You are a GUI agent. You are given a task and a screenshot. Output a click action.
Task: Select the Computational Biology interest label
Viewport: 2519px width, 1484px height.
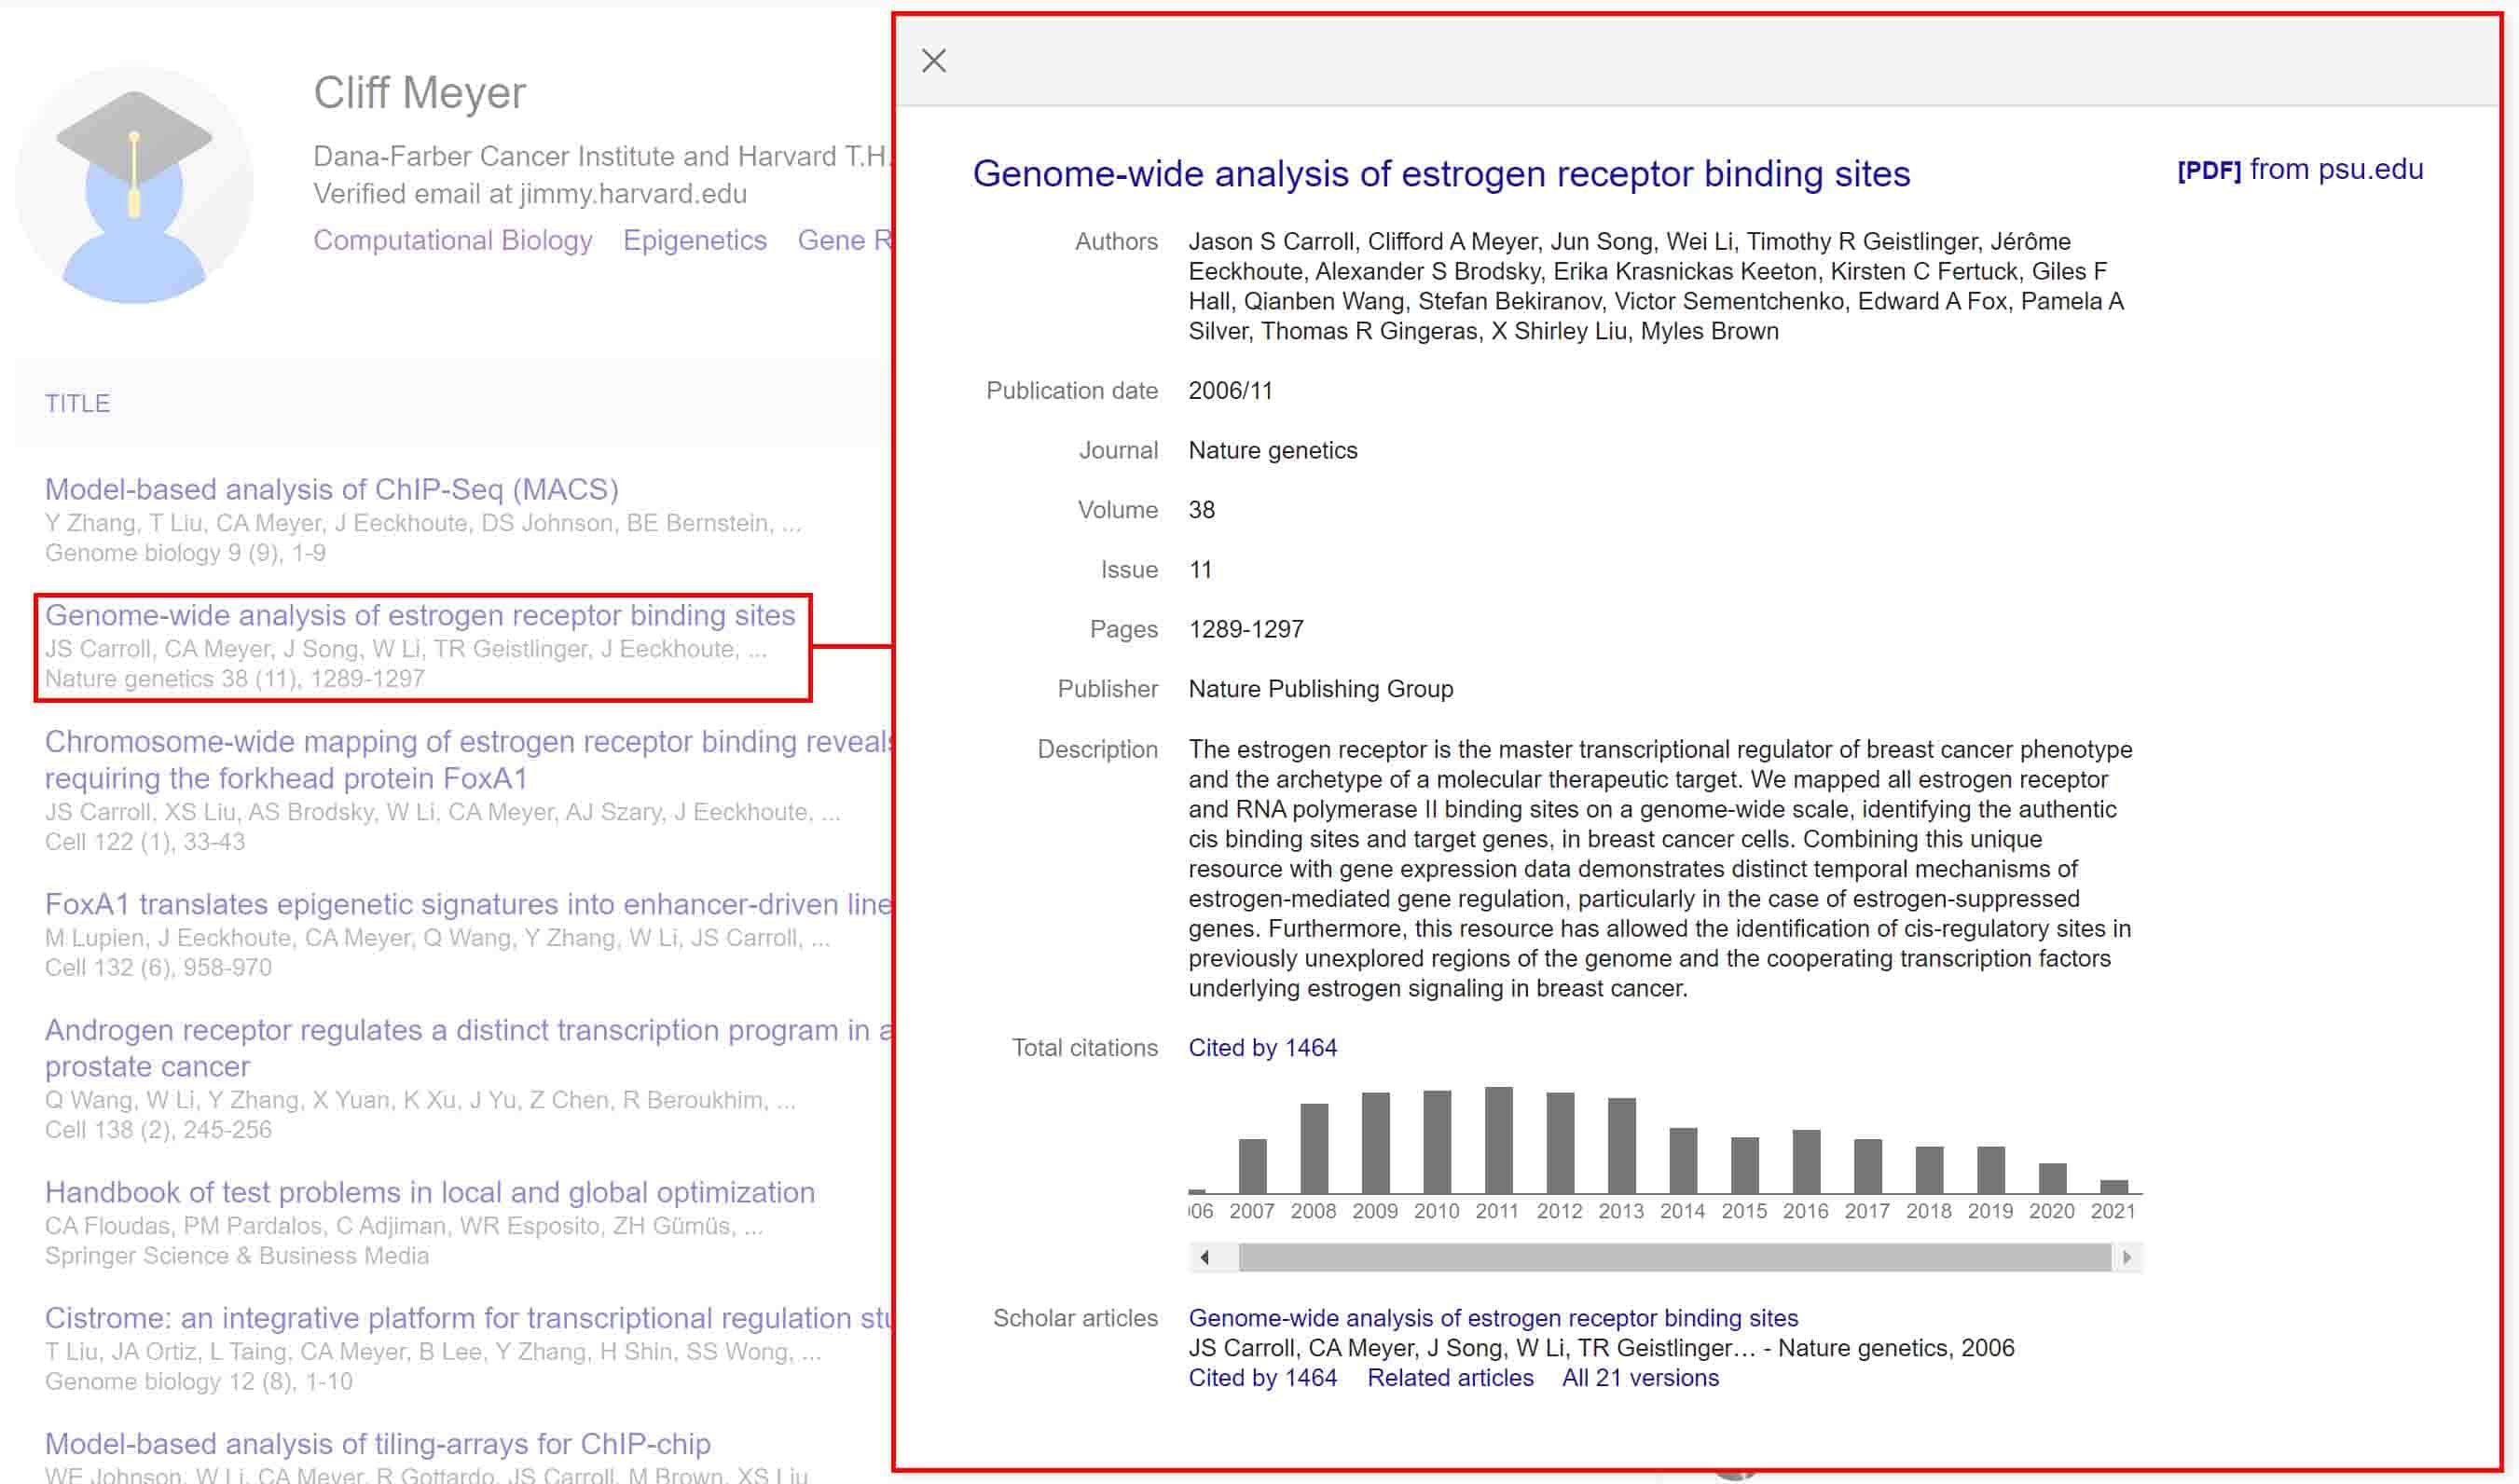pos(453,240)
